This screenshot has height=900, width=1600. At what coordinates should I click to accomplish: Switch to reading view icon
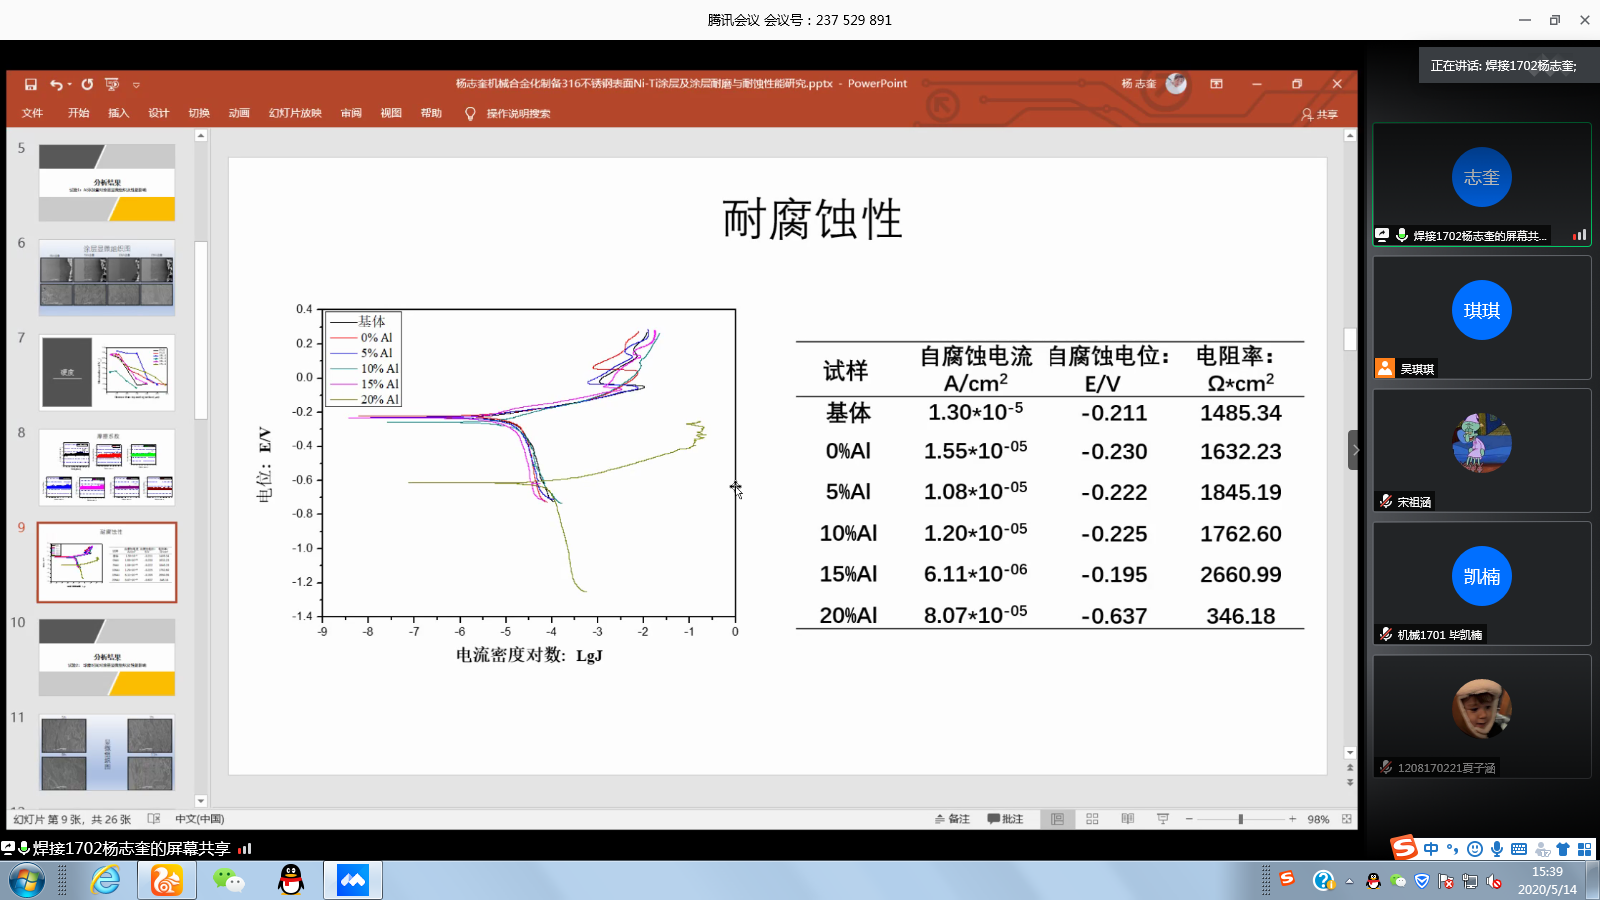click(x=1127, y=819)
